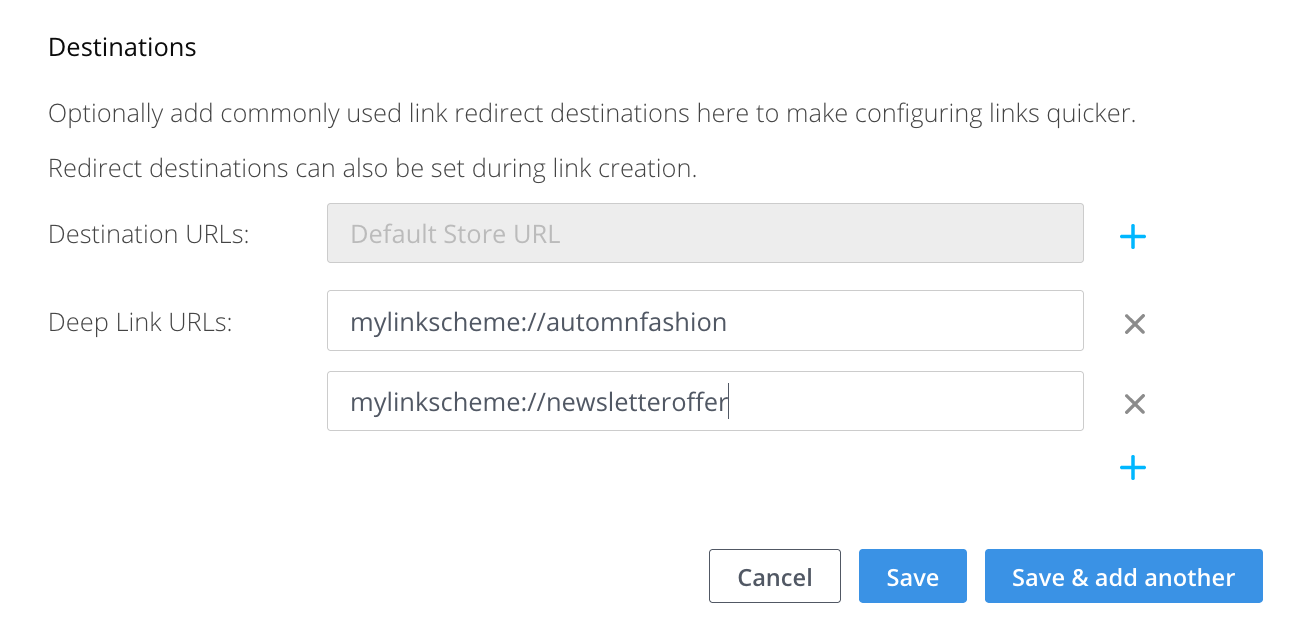The width and height of the screenshot is (1290, 626).
Task: Click the word "automnfashion" in the first deep link
Action: [636, 323]
